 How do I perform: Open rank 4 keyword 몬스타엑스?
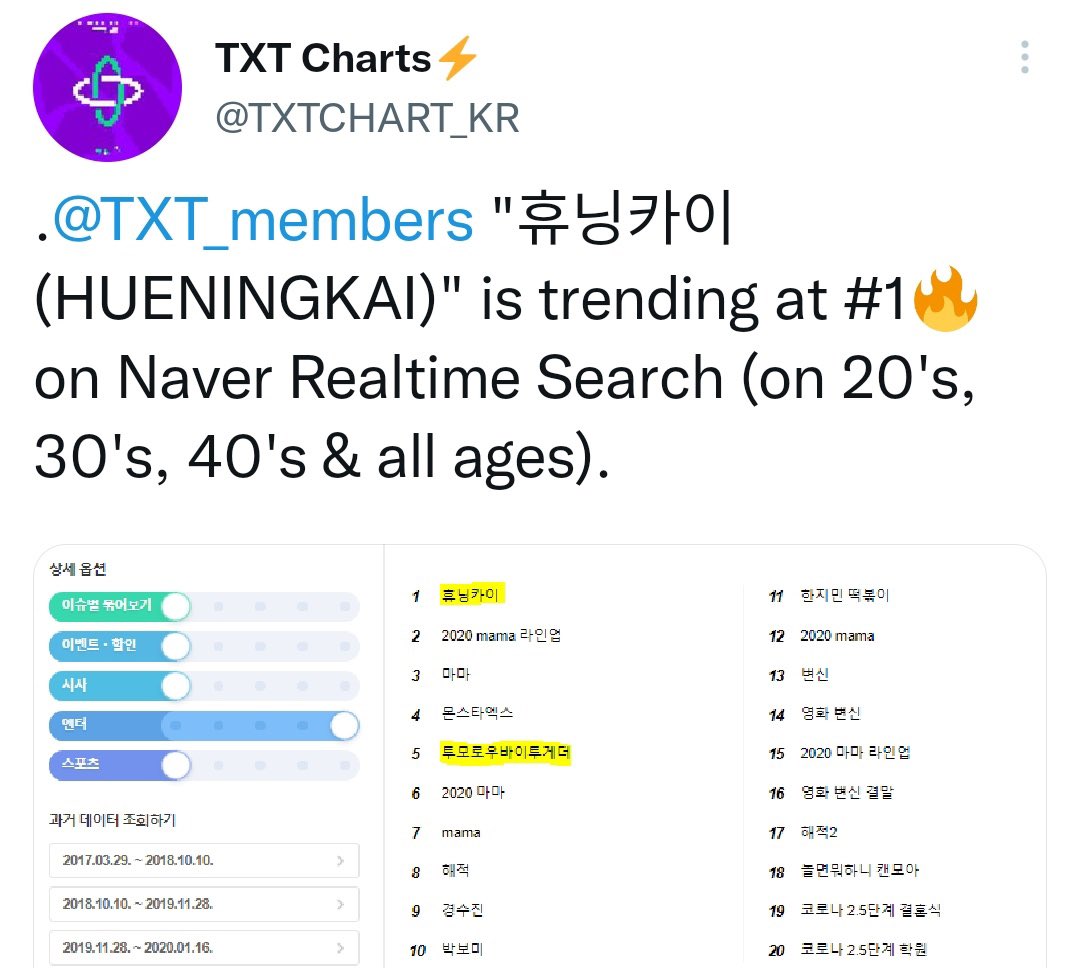477,713
